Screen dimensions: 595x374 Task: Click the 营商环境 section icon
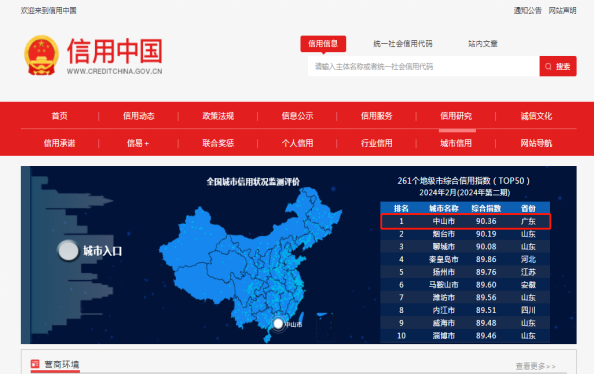(x=35, y=364)
